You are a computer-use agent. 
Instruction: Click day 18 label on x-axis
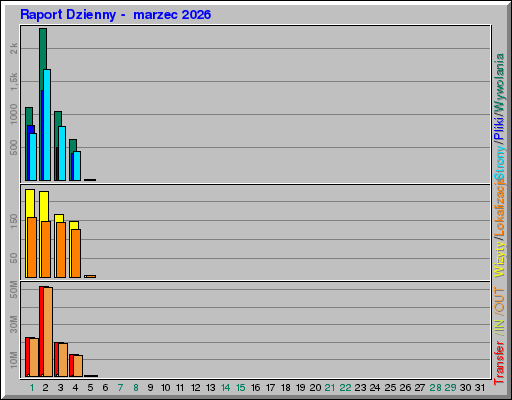pos(286,388)
